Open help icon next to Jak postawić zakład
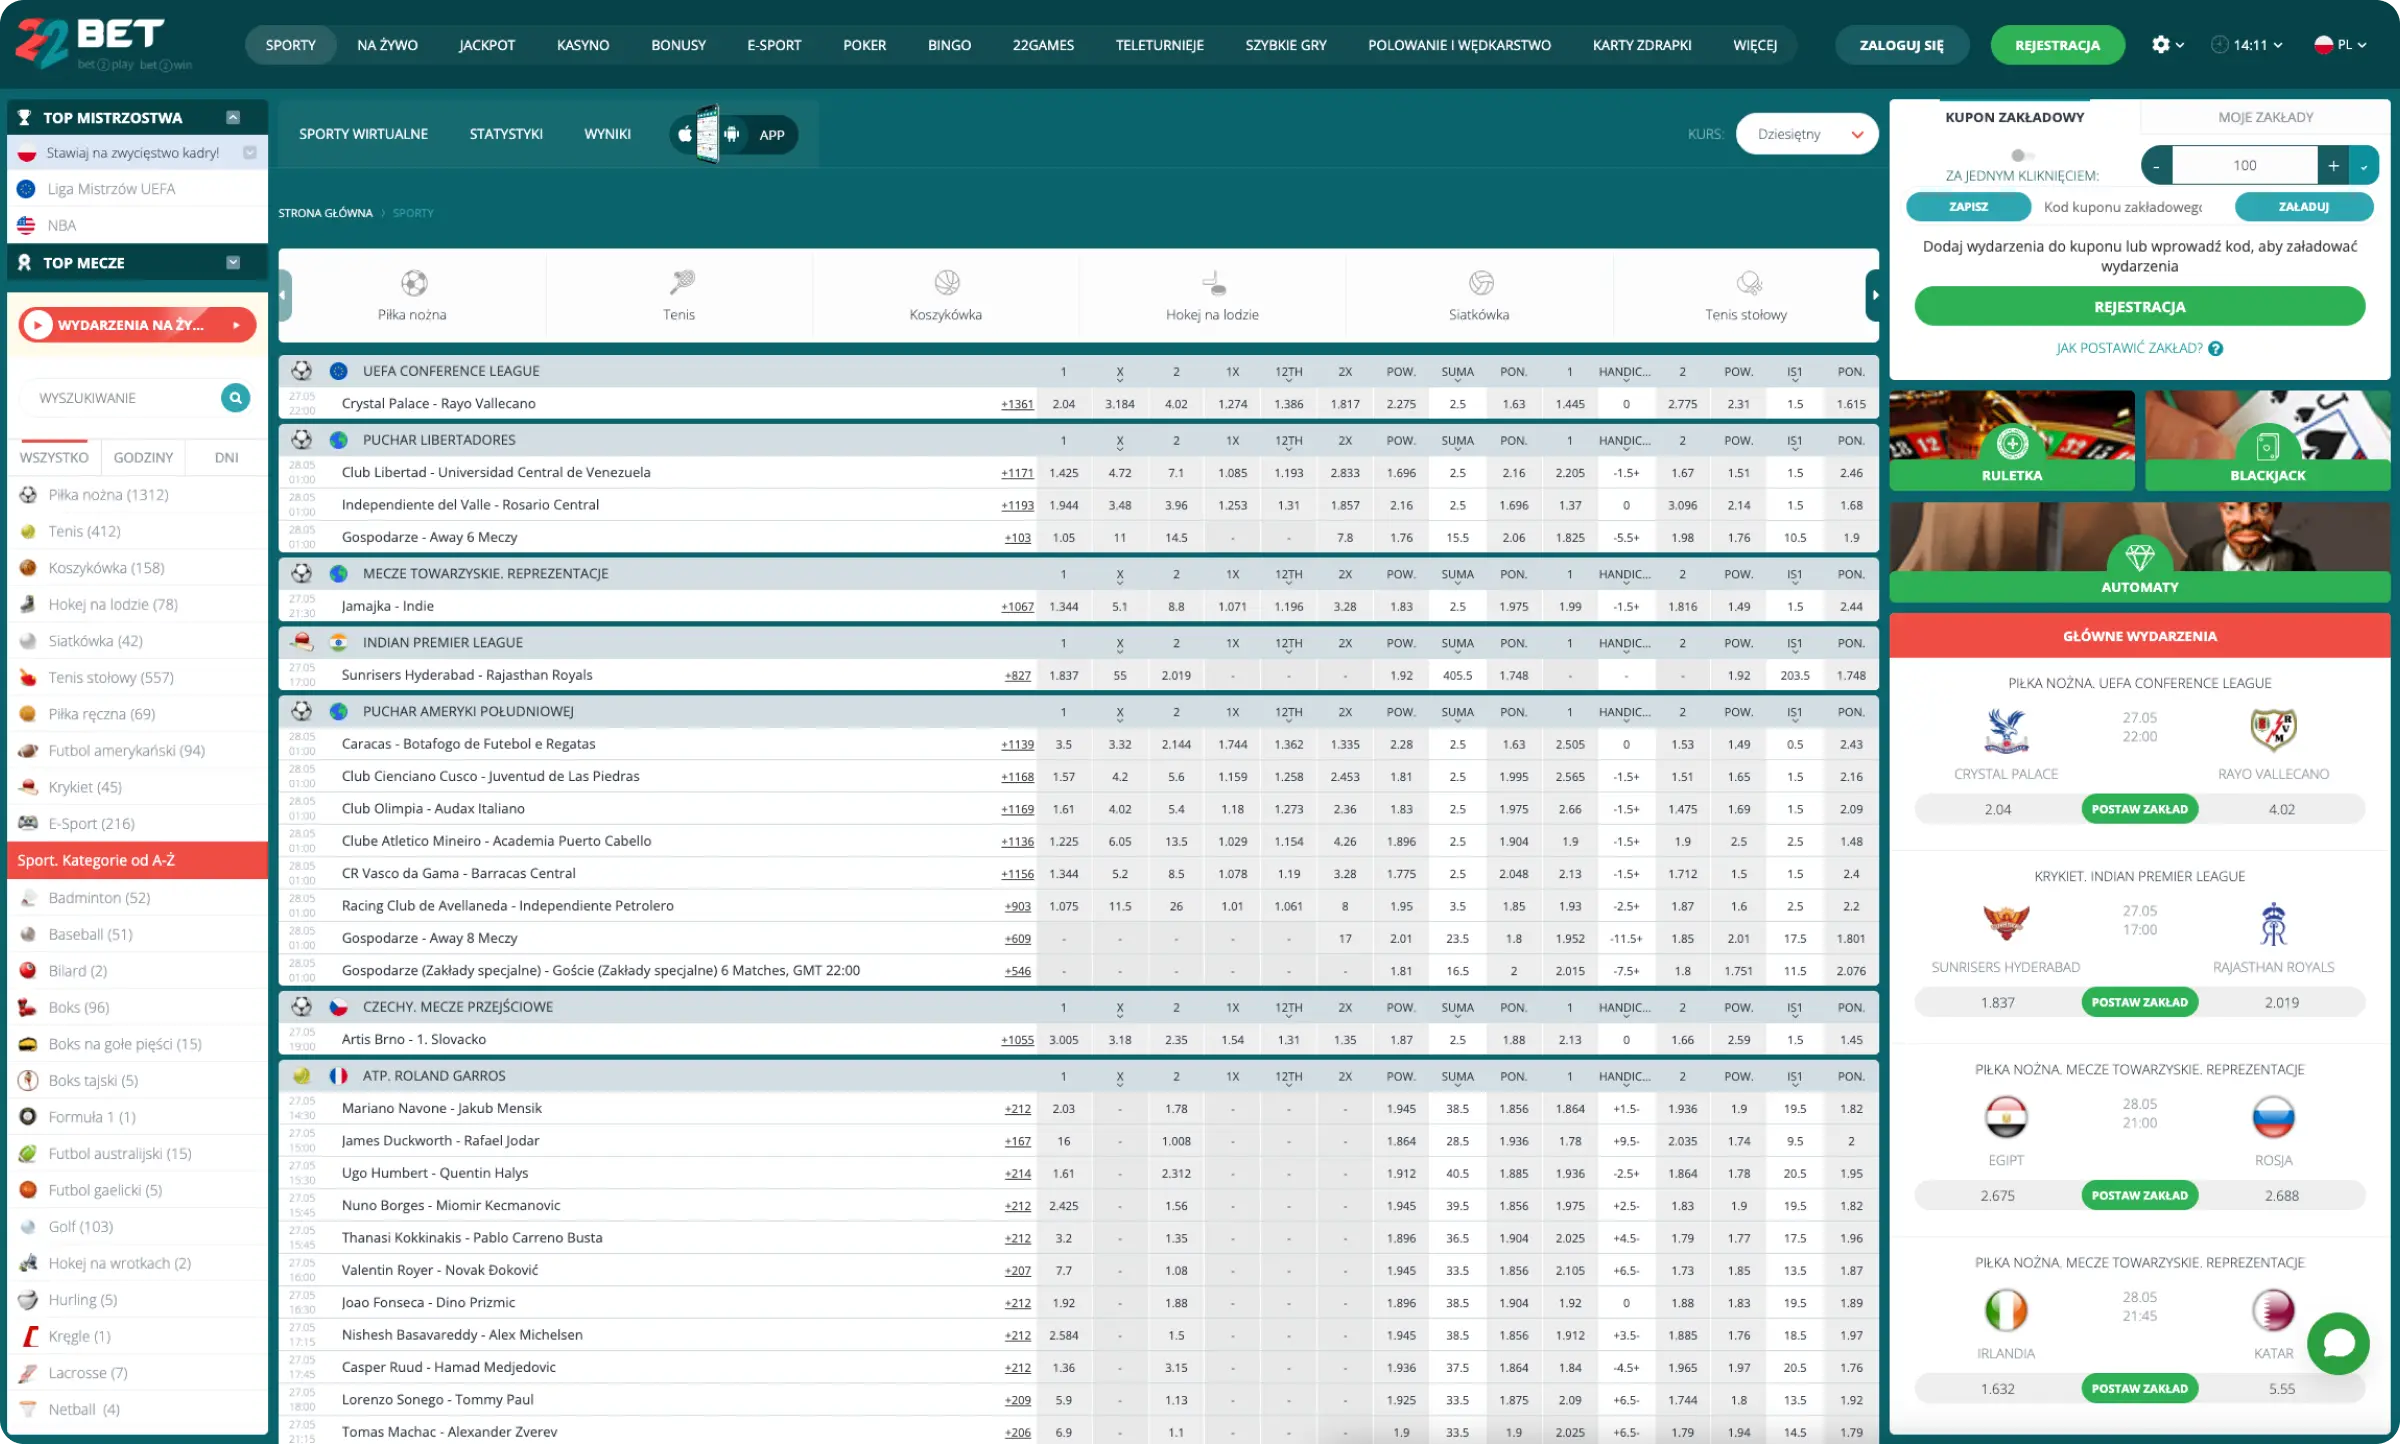2400x1444 pixels. (2216, 348)
